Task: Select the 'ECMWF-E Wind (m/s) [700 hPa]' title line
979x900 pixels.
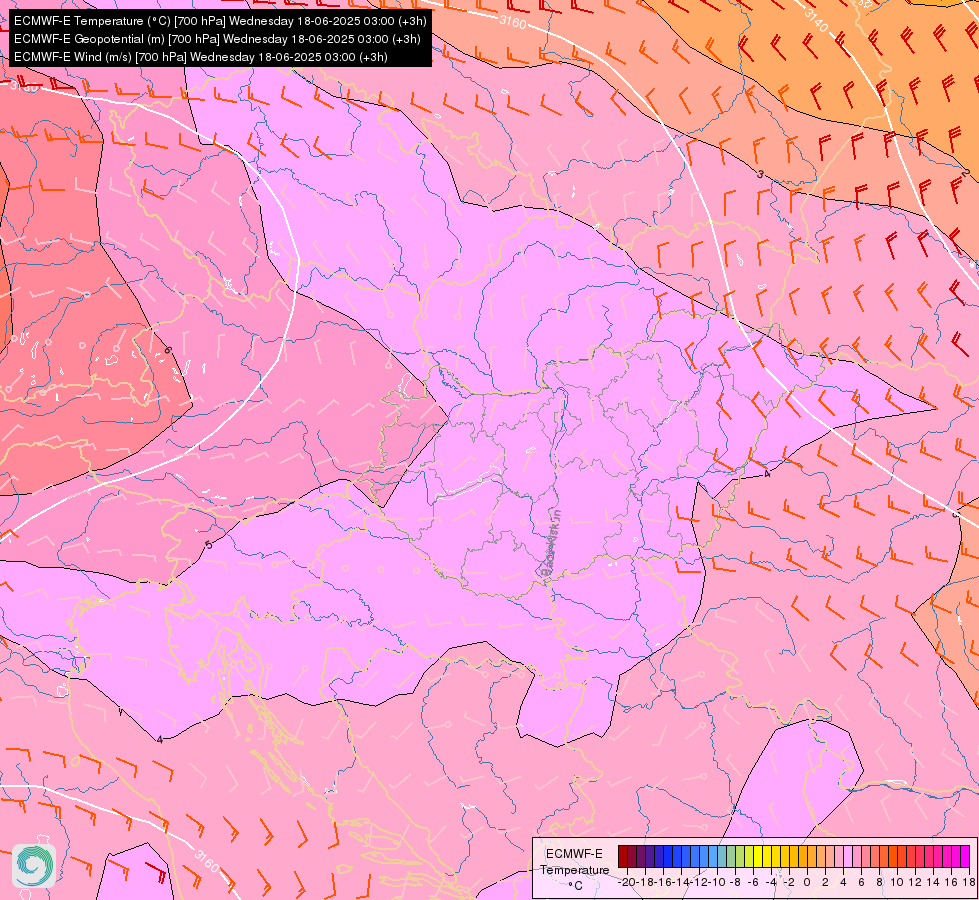Action: tap(200, 57)
